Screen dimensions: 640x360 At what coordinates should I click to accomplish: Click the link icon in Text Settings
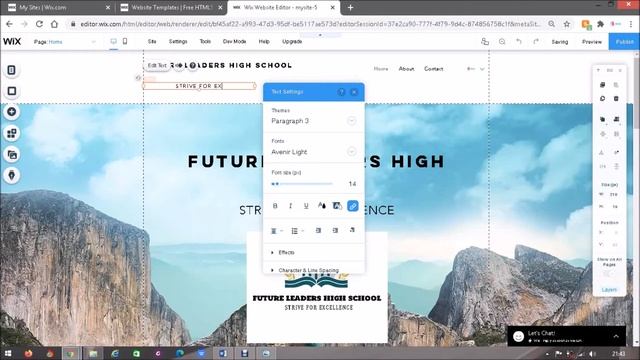(x=353, y=206)
